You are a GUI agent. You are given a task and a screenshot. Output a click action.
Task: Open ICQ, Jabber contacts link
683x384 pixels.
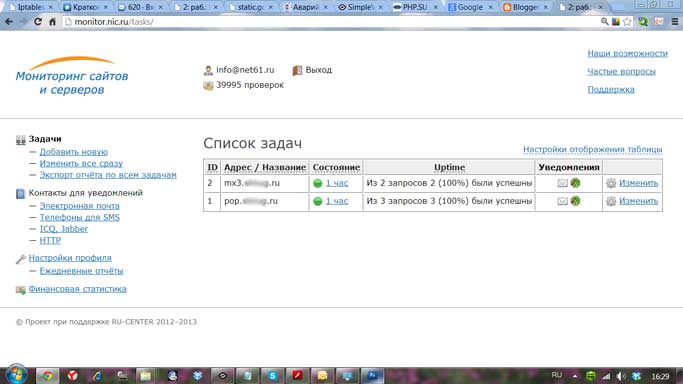(x=64, y=229)
